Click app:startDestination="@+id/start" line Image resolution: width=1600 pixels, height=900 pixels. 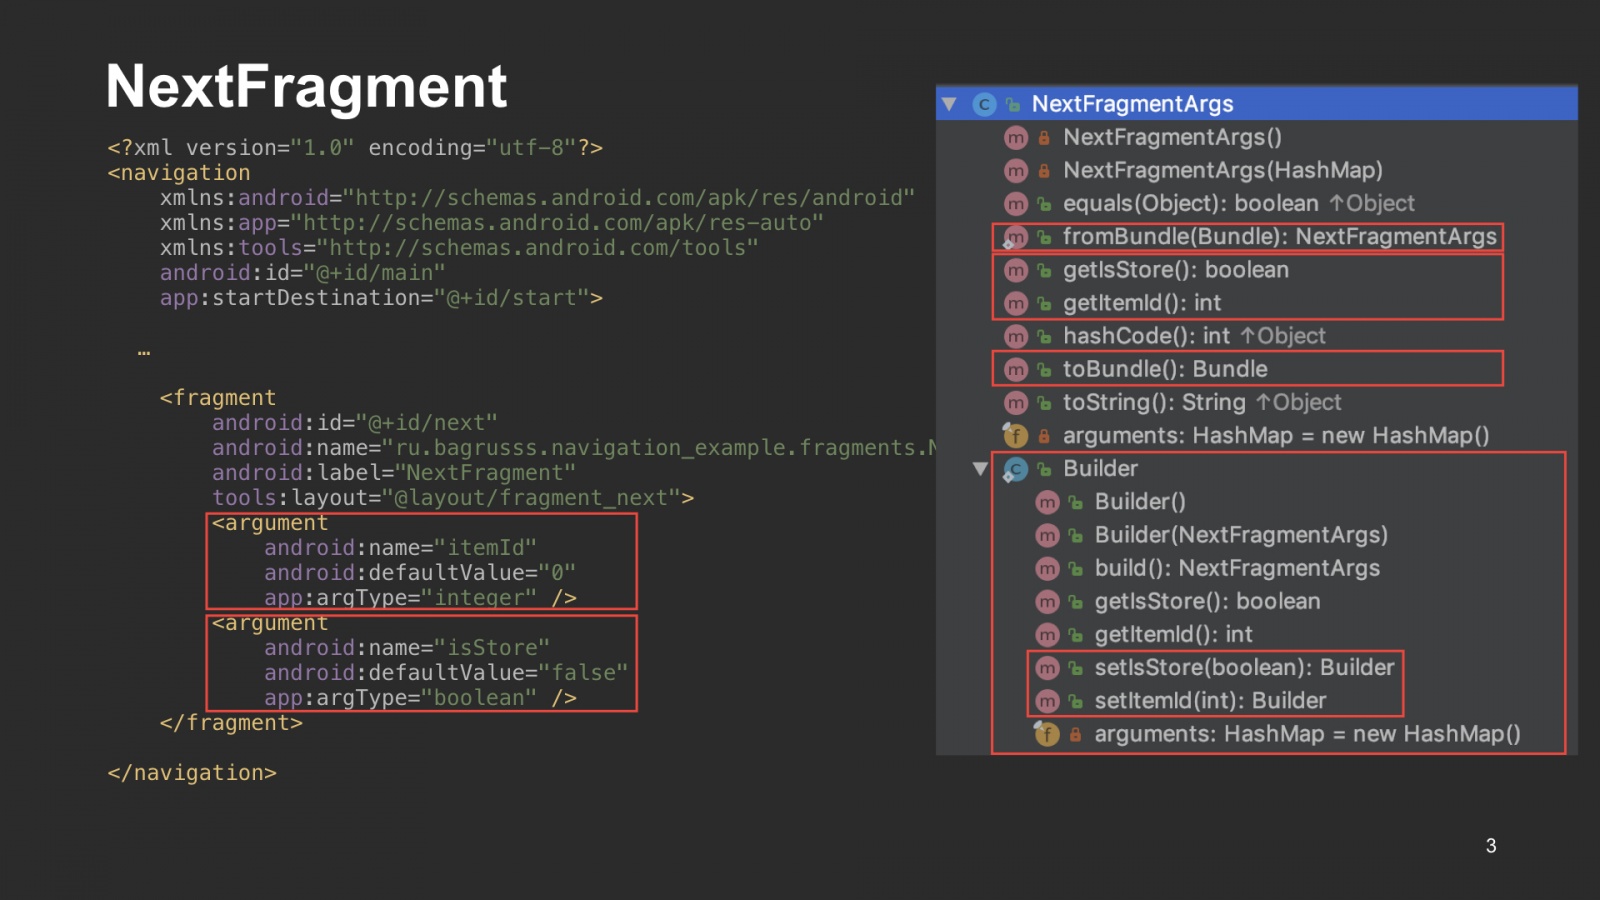click(381, 298)
